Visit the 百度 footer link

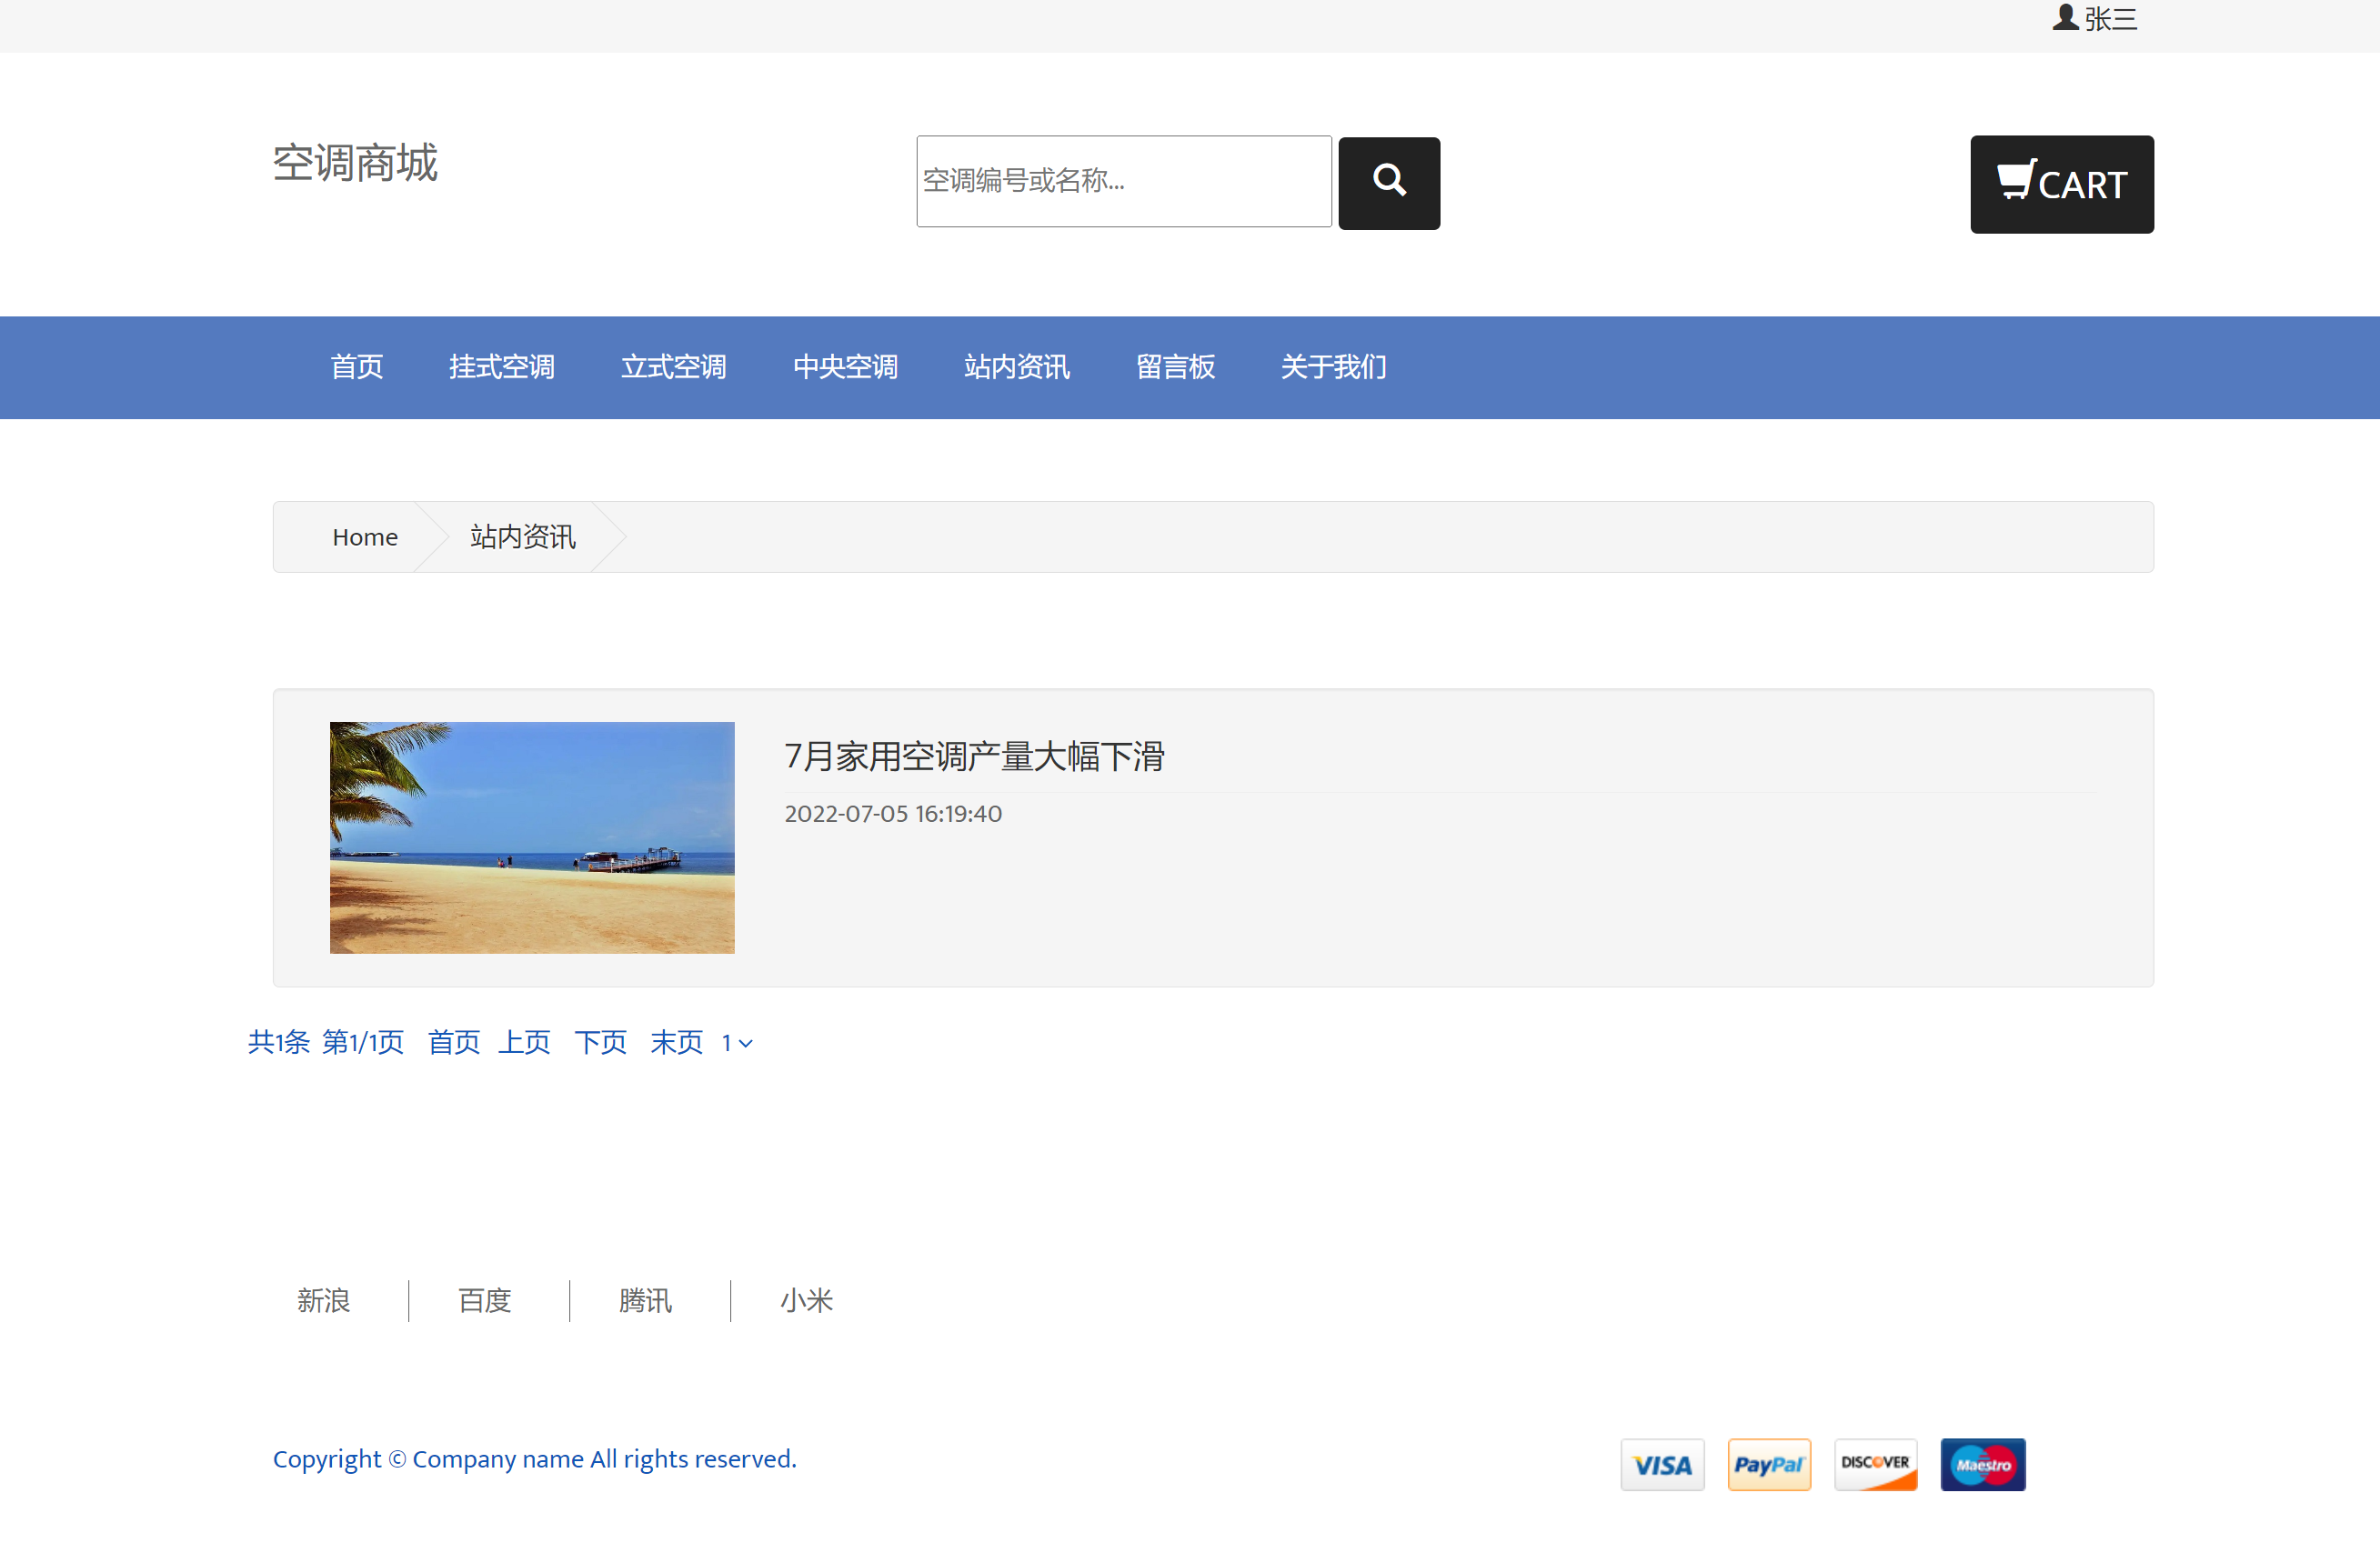(x=484, y=1301)
